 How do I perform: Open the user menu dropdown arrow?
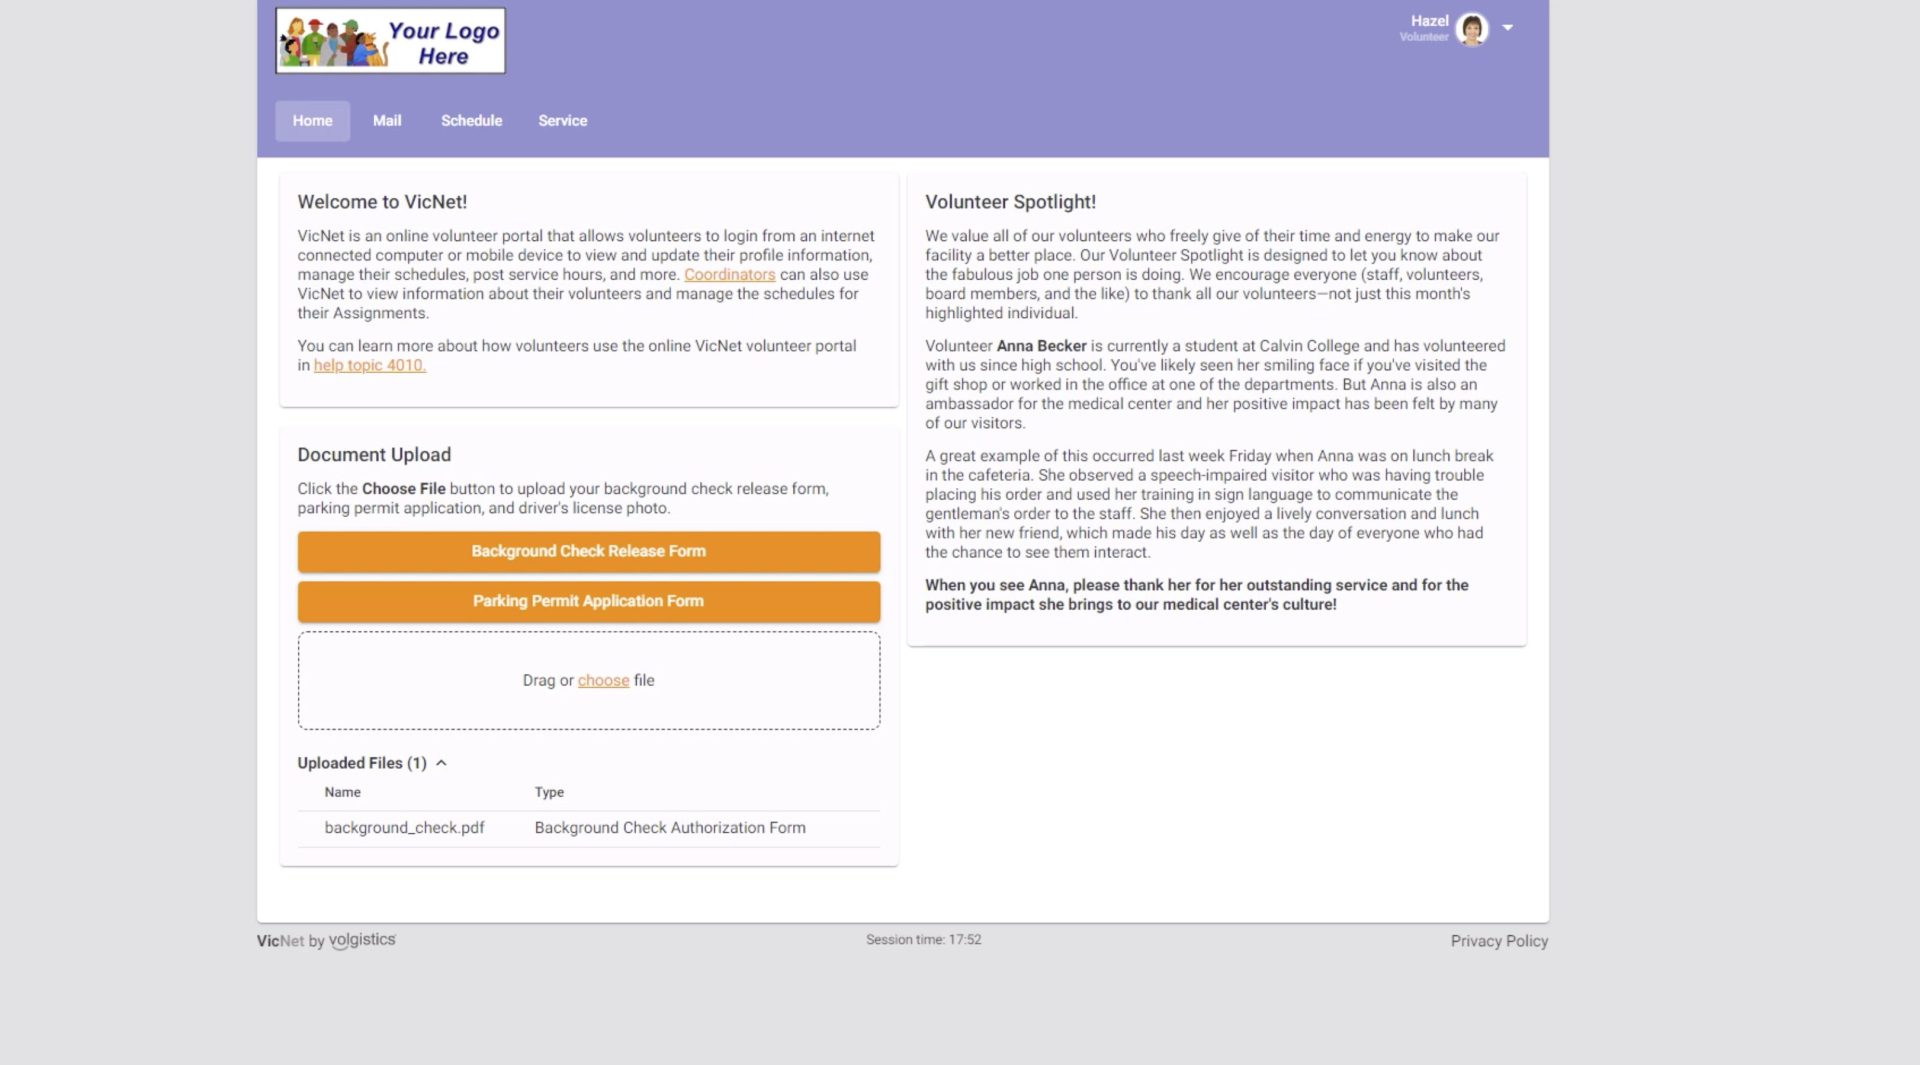tap(1507, 28)
